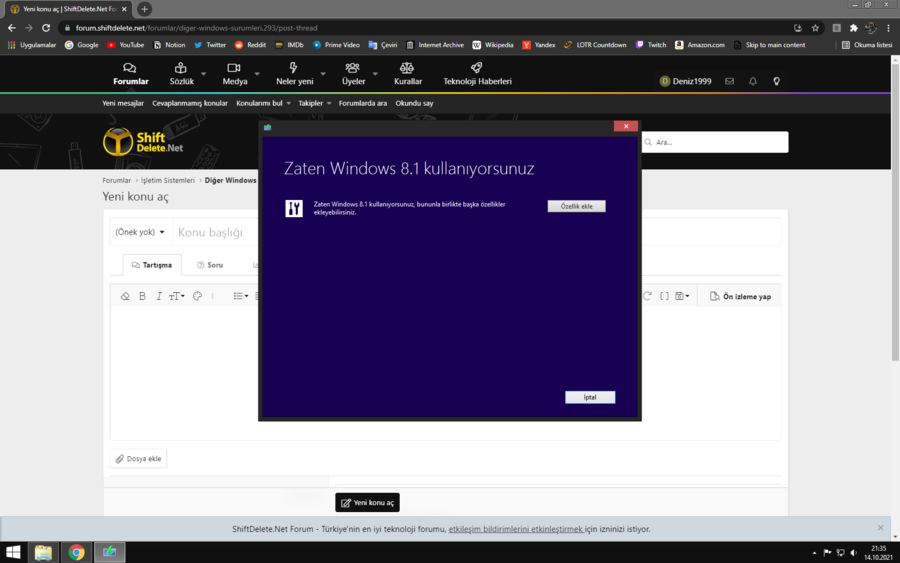Open Okuma listesi reading list

(x=867, y=45)
